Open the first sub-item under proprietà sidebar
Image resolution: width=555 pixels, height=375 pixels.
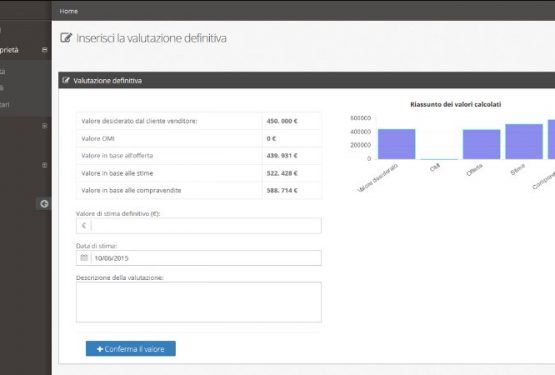point(3,72)
